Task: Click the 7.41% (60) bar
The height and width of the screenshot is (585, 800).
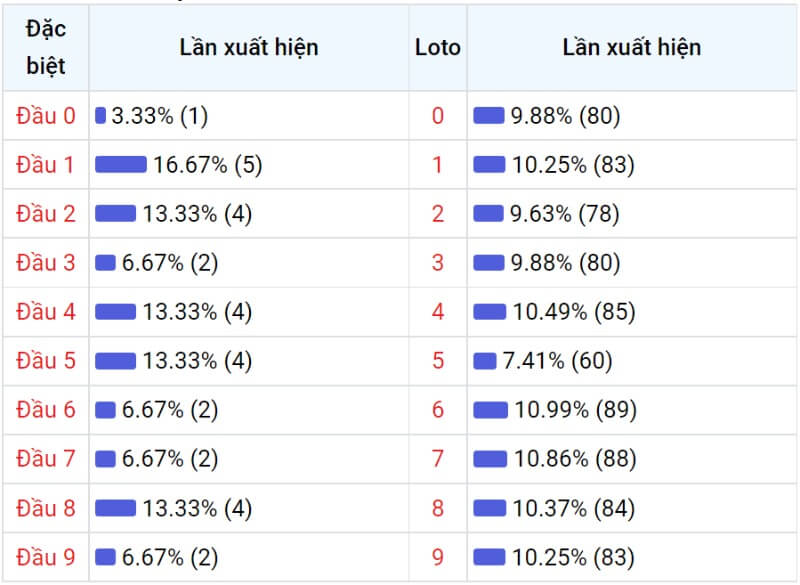Action: [x=484, y=361]
